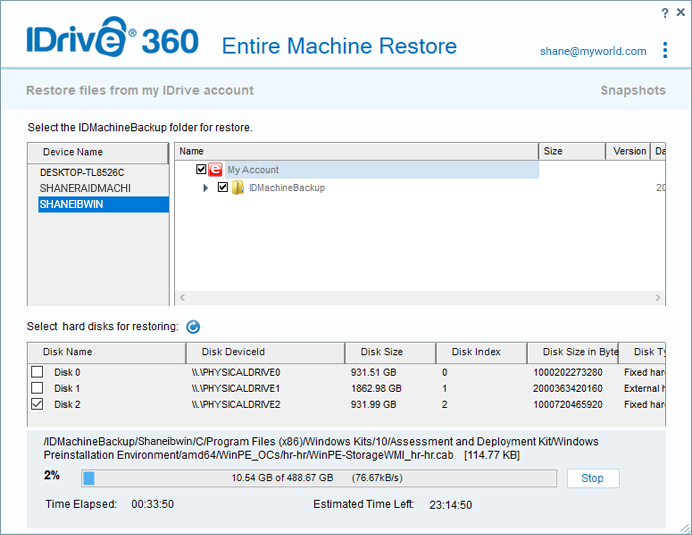Viewport: 692px width, 535px height.
Task: Click the Disk Size column header
Action: tap(391, 352)
